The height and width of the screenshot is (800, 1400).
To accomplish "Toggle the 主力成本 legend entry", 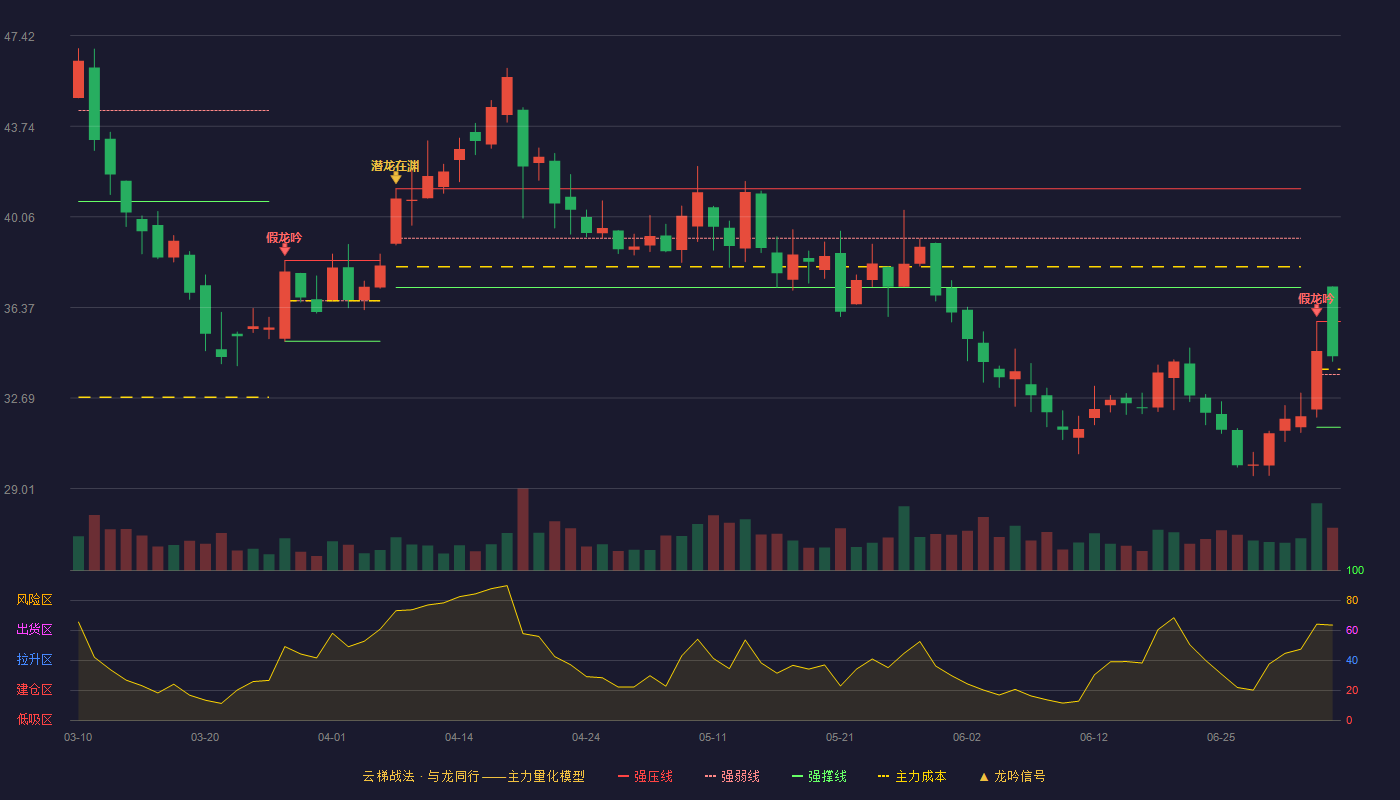I will pos(912,776).
